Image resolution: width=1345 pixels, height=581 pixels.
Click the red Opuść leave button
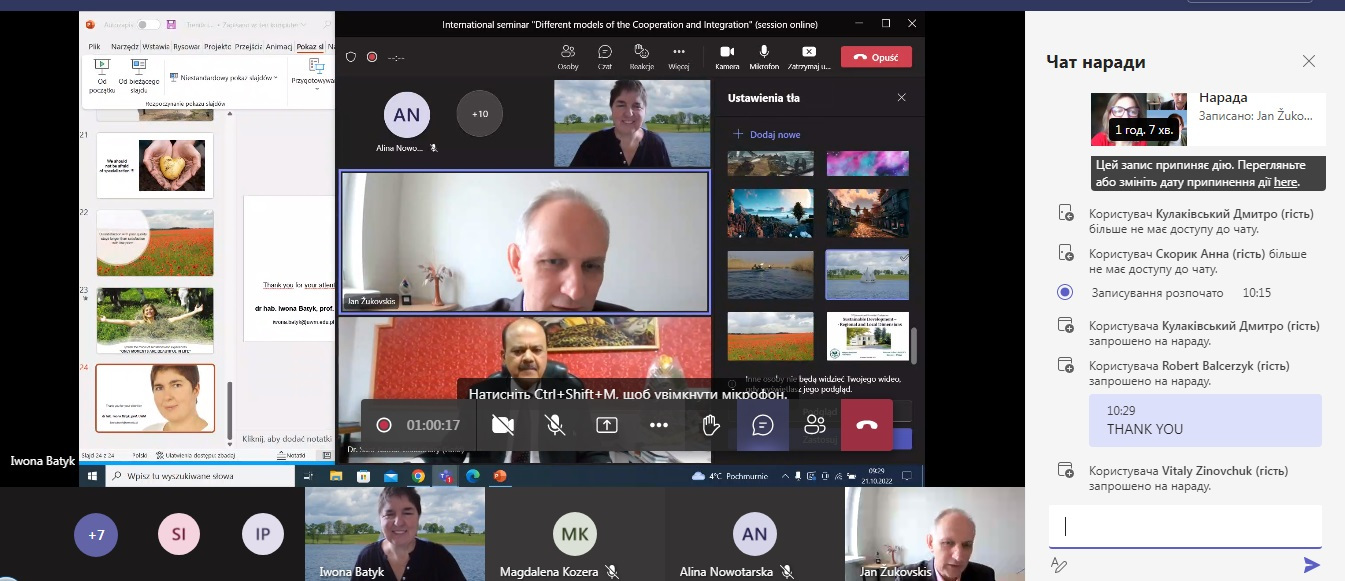click(876, 57)
